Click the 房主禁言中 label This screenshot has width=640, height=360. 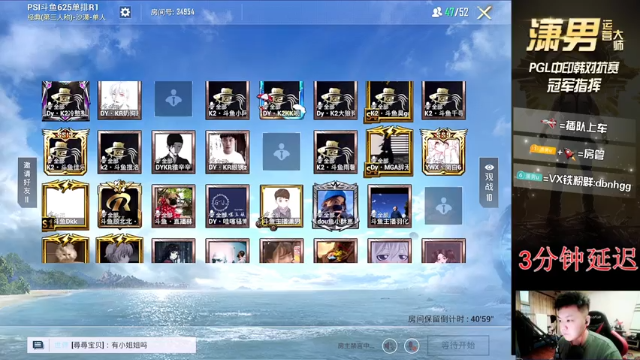coord(356,346)
